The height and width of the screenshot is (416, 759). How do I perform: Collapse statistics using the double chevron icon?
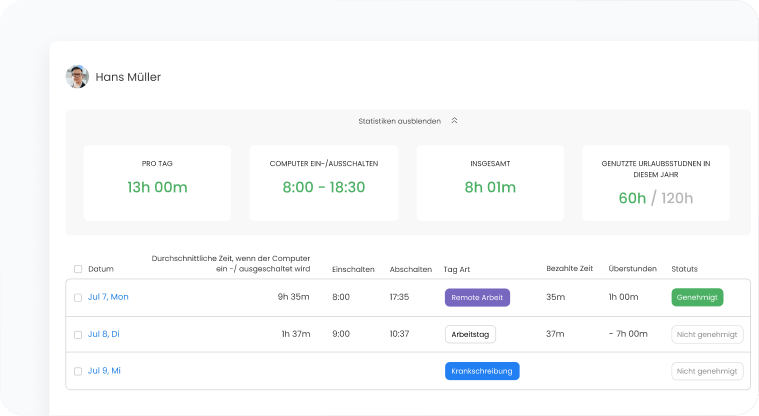454,121
